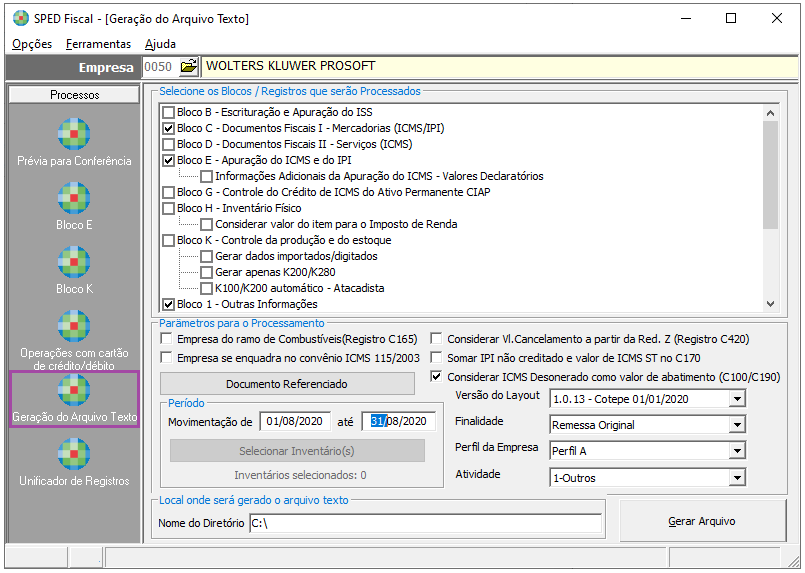Check Empresa se enquadra no convênio ICMS 115/2003
Viewport: 805px width, 573px height.
(x=166, y=357)
